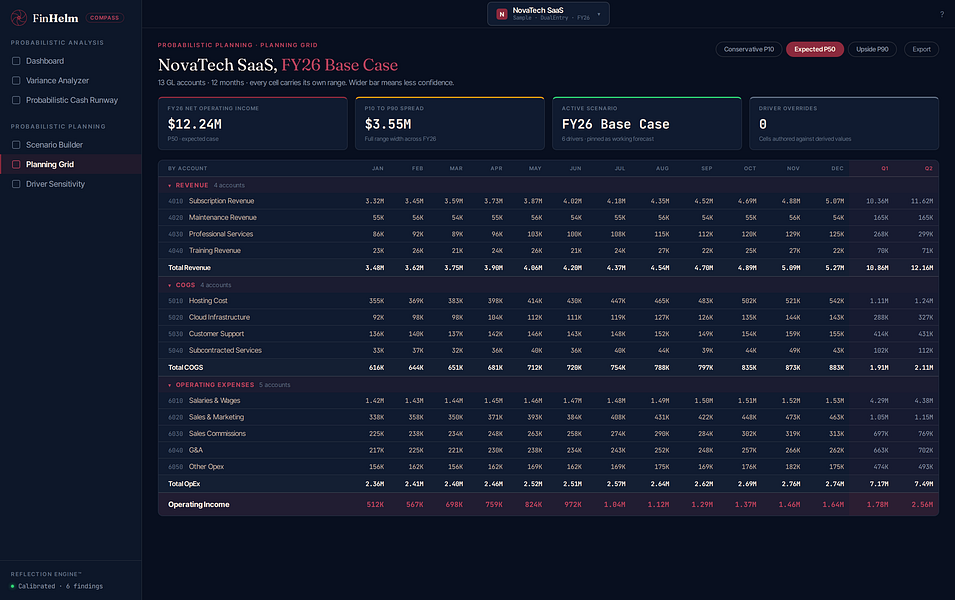Click the Operating Income row label
The width and height of the screenshot is (955, 600).
(x=199, y=505)
